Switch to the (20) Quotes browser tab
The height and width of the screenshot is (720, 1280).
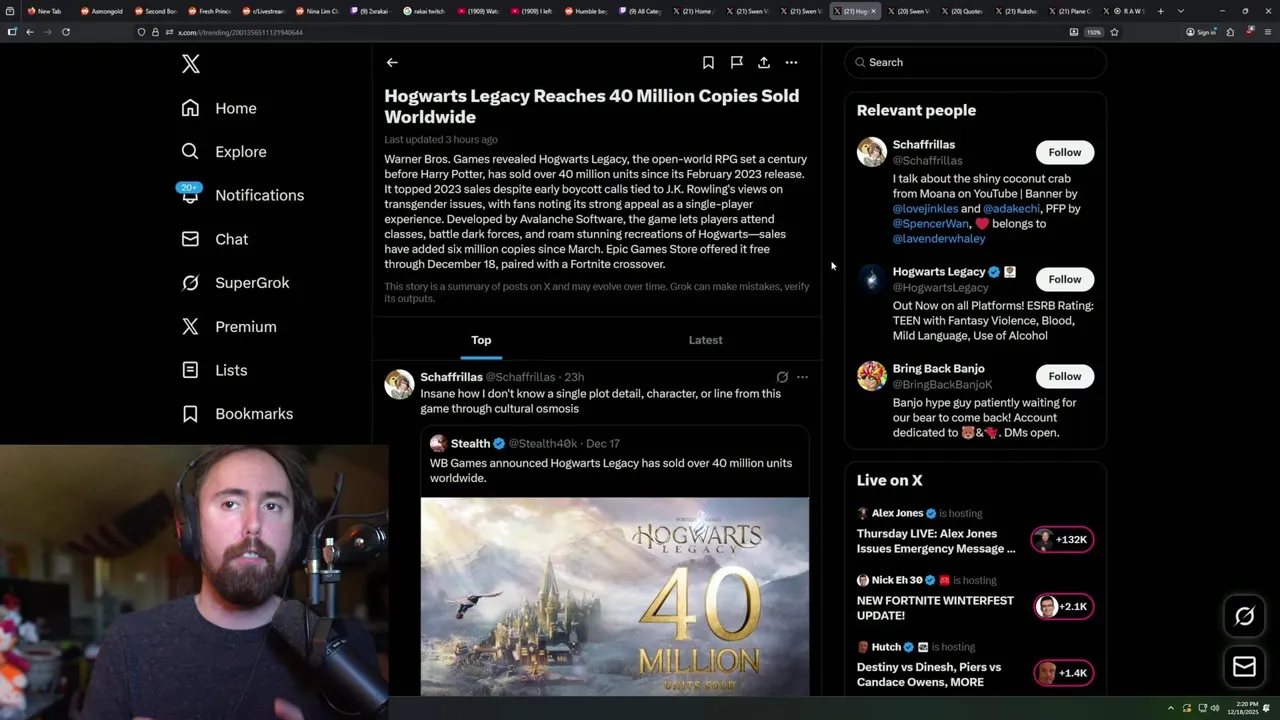[x=965, y=11]
